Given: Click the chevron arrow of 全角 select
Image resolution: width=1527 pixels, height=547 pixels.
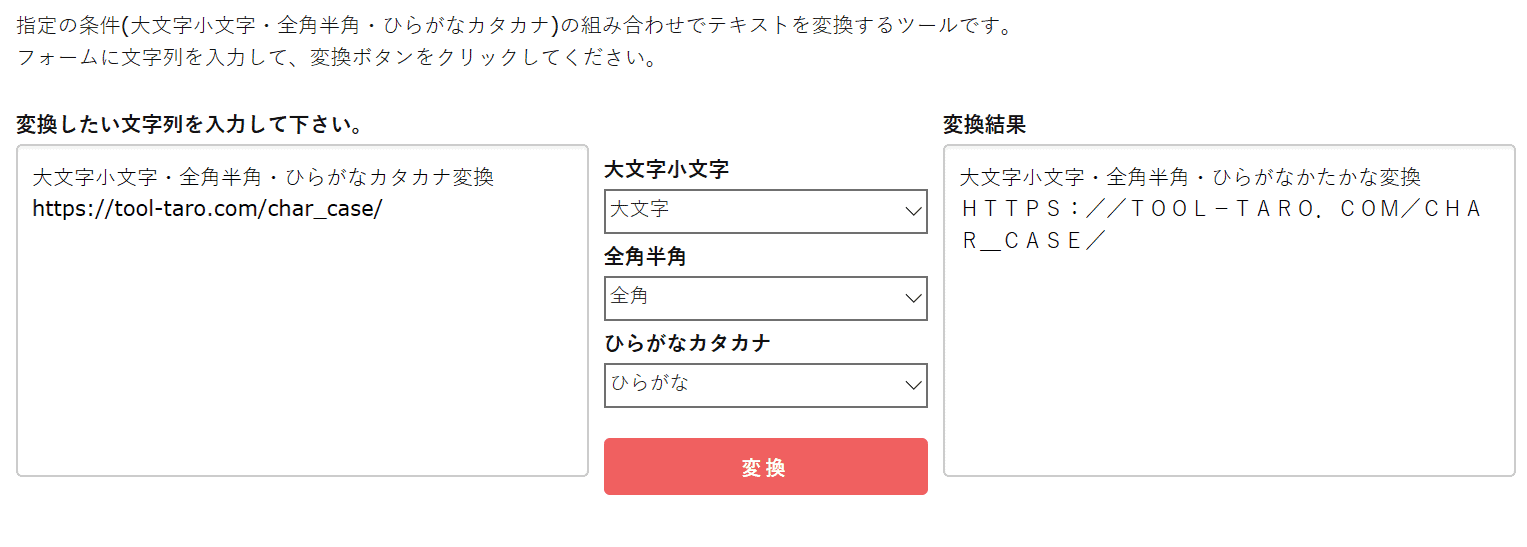Looking at the screenshot, I should [912, 298].
